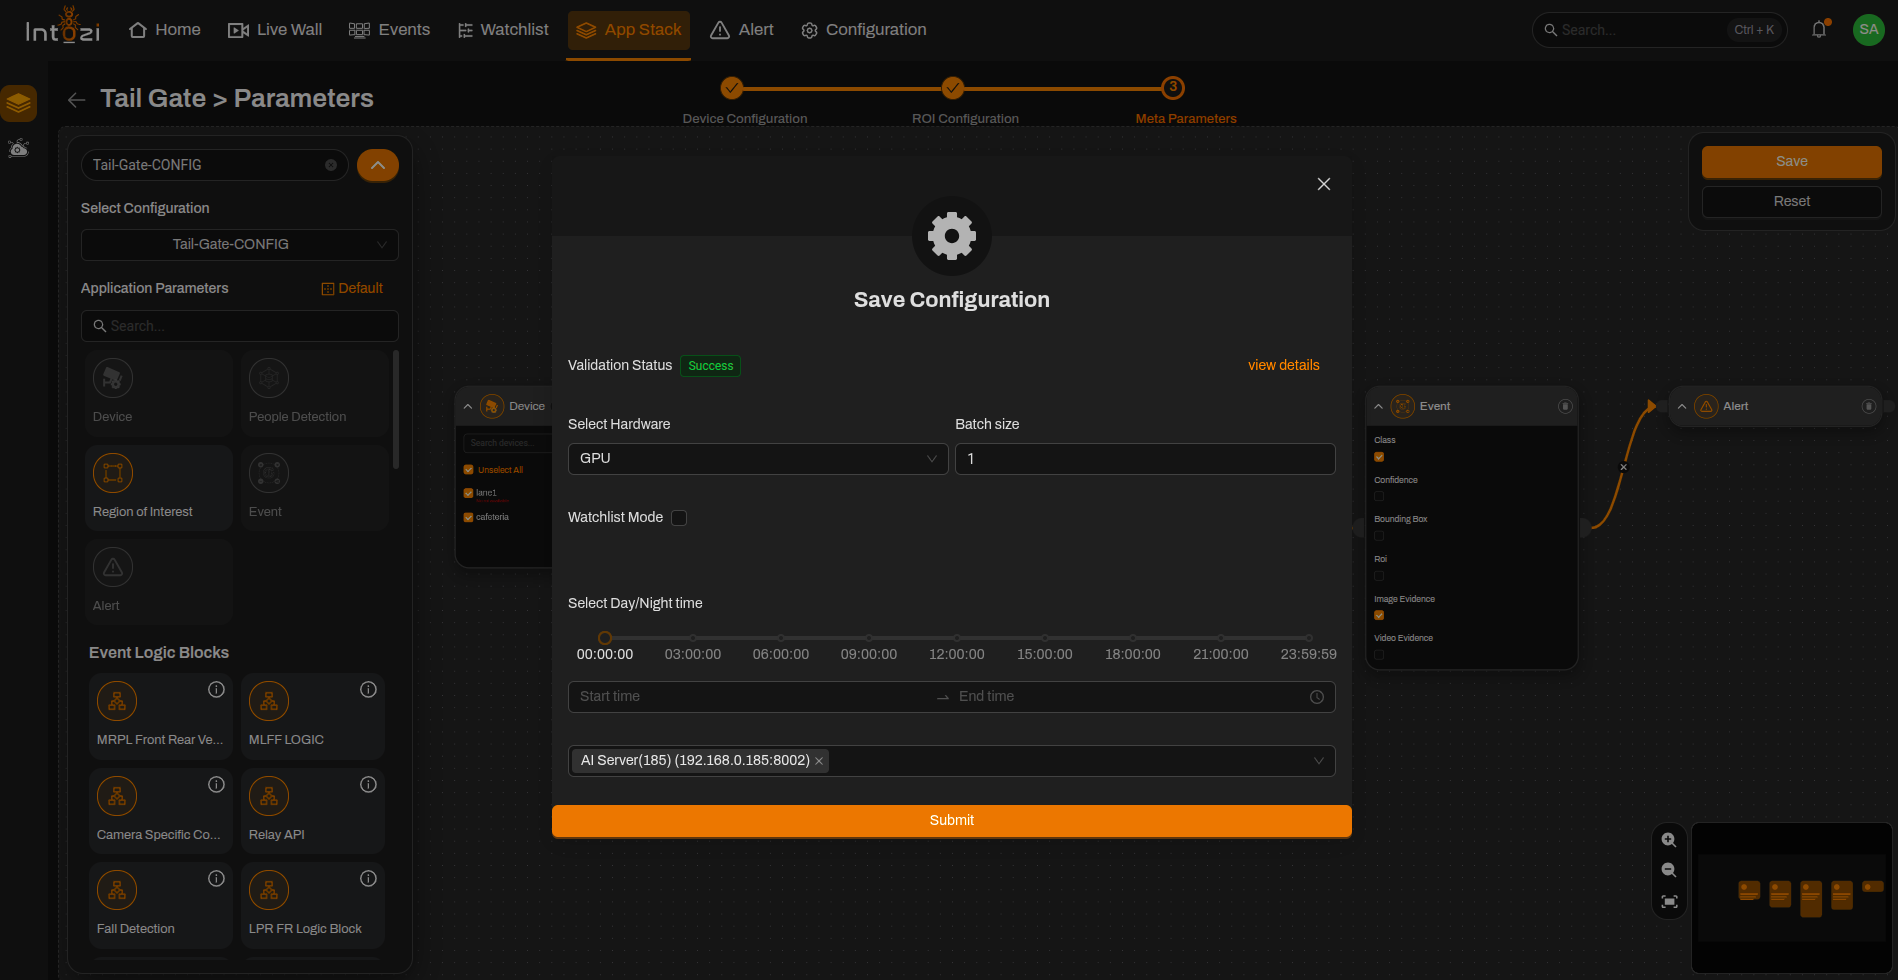The image size is (1898, 980).
Task: Expand the AI Server selection dropdown
Action: pos(952,761)
